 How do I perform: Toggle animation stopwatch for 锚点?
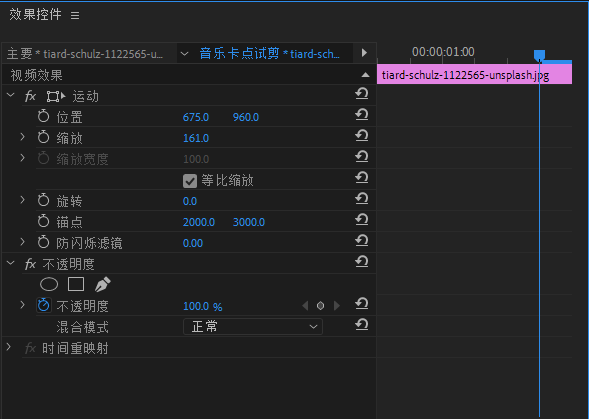point(44,221)
